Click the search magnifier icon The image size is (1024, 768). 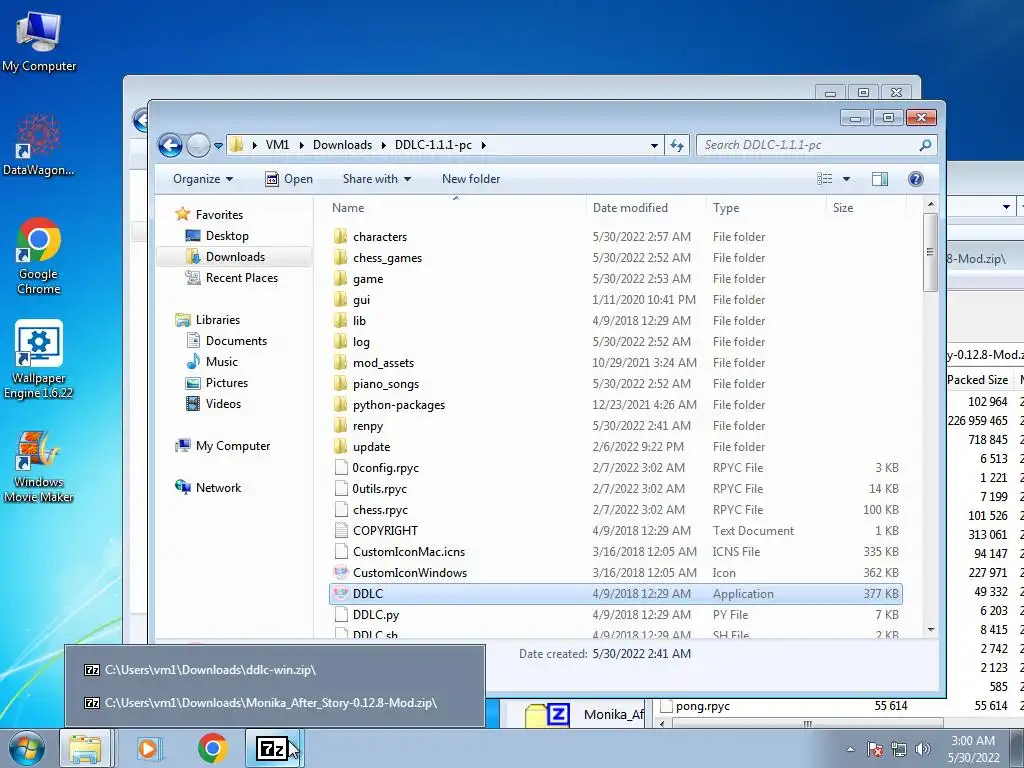[925, 145]
